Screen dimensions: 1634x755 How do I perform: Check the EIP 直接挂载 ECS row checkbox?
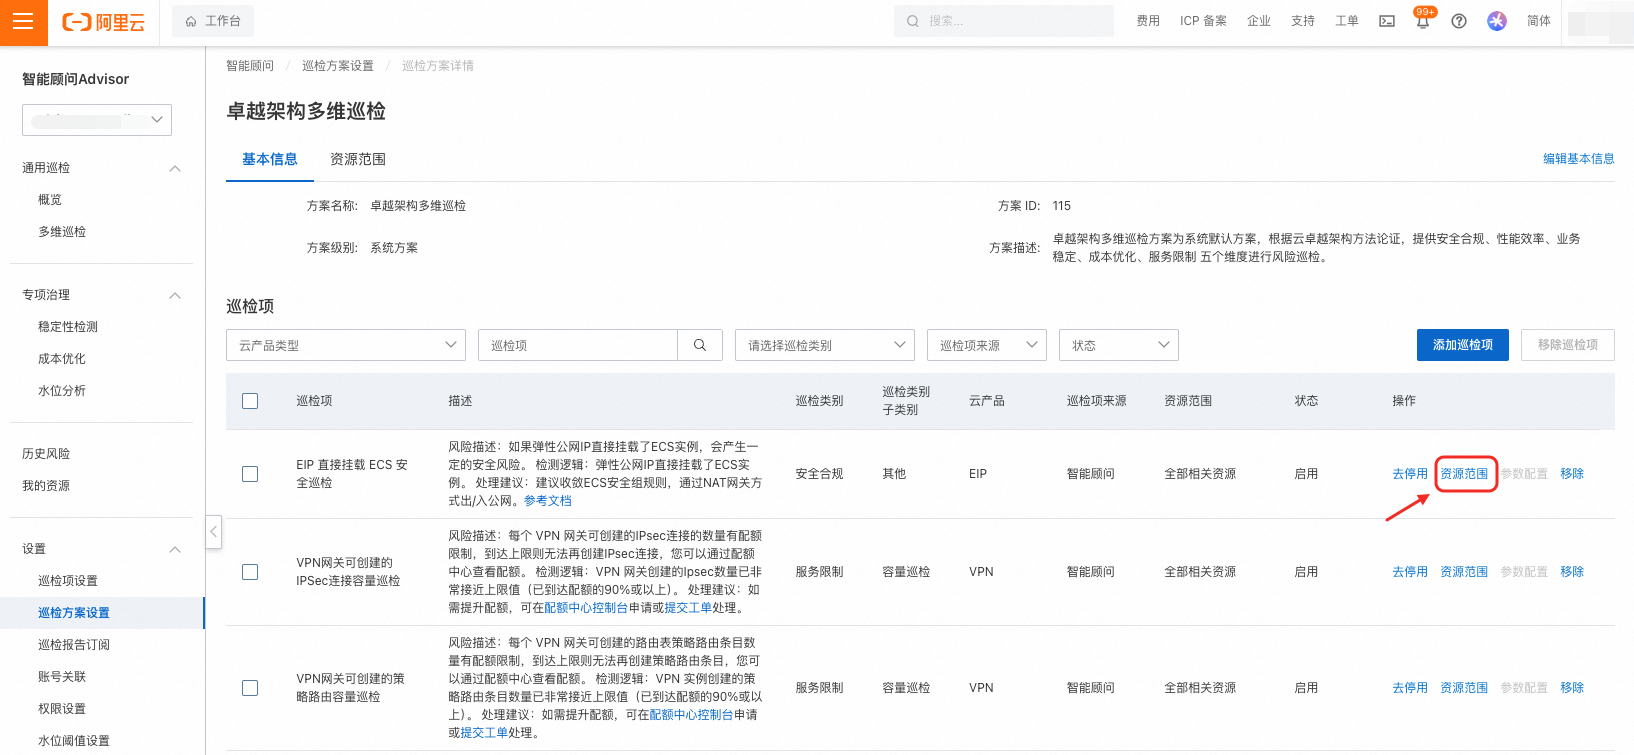coord(250,474)
